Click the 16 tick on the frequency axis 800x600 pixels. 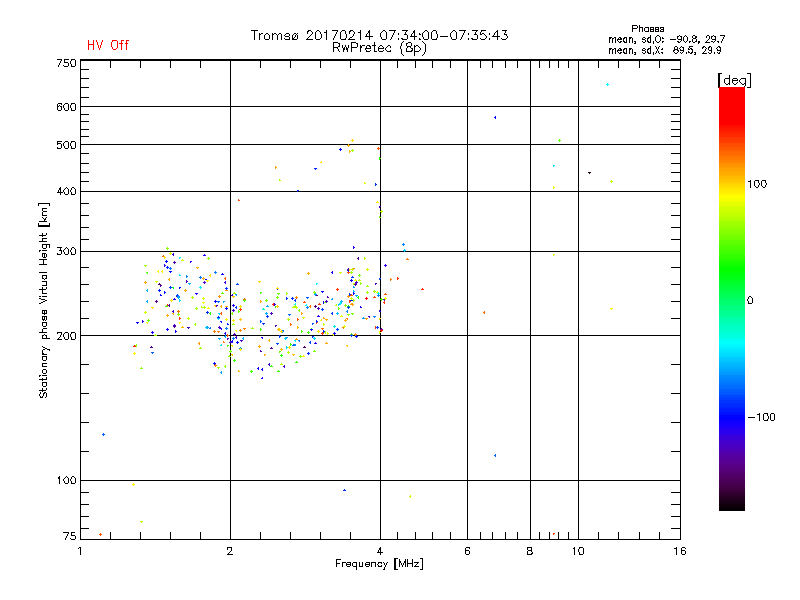(679, 551)
